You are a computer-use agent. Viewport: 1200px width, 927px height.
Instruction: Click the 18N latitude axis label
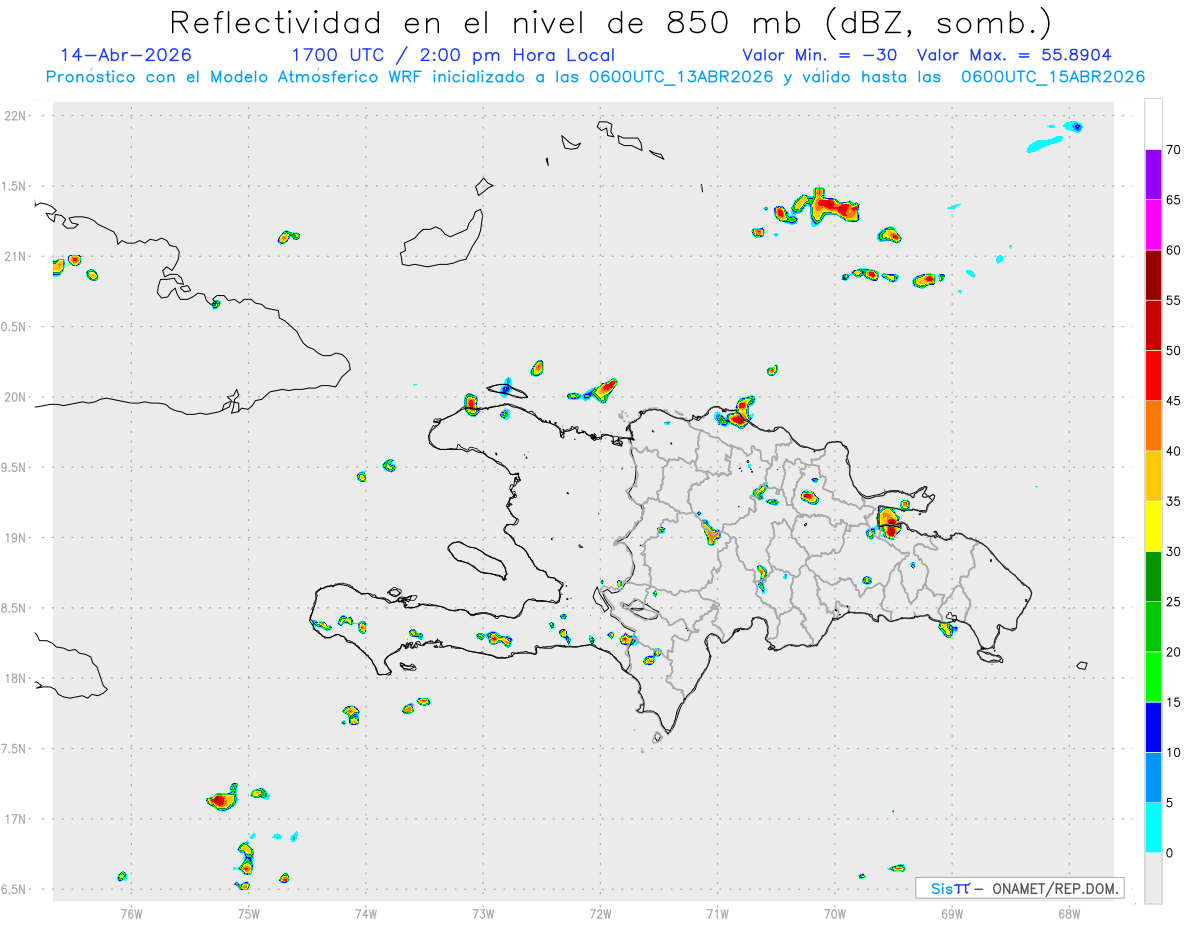point(17,679)
